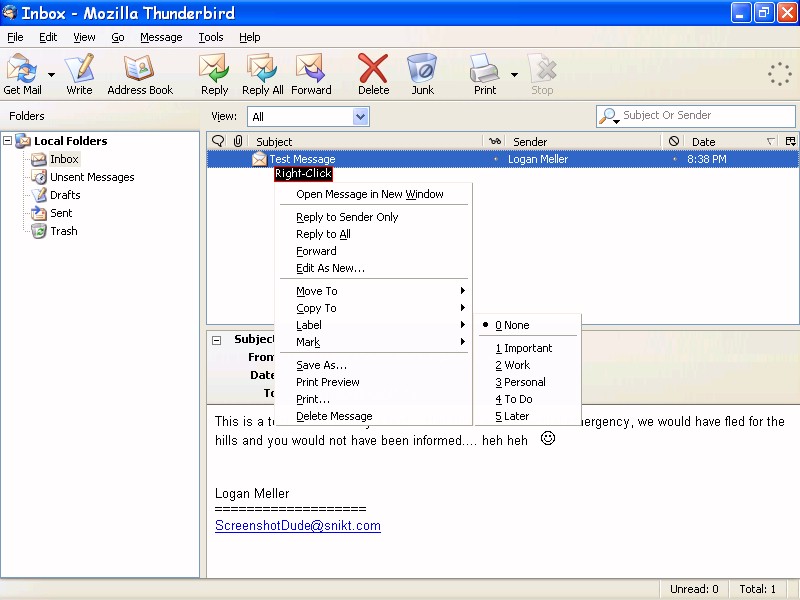Screen dimensions: 800x600
Task: Click the Forward toolbar icon
Action: 311,74
